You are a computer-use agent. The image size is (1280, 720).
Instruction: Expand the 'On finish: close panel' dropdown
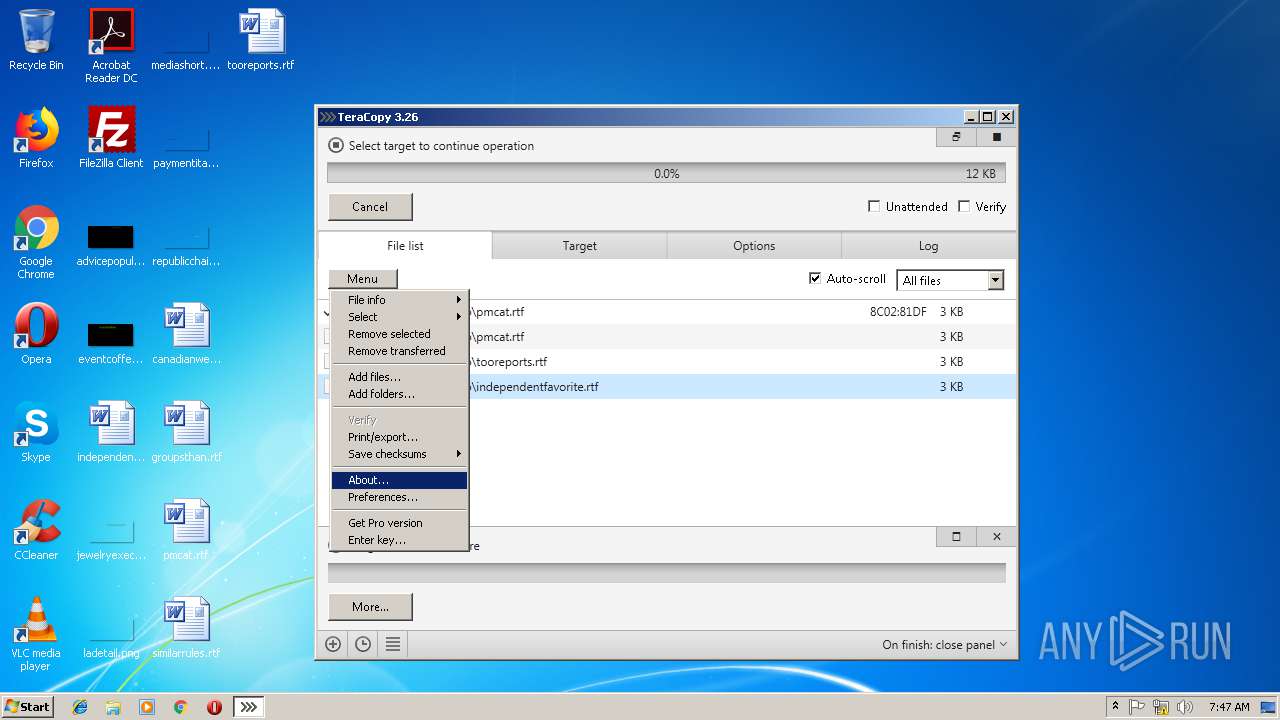(945, 645)
